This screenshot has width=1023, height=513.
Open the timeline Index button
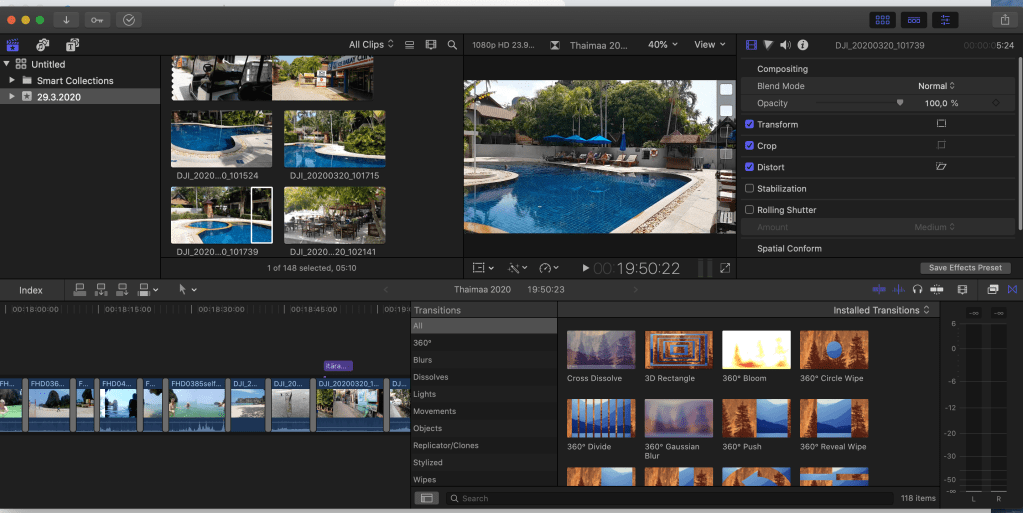pyautogui.click(x=31, y=290)
